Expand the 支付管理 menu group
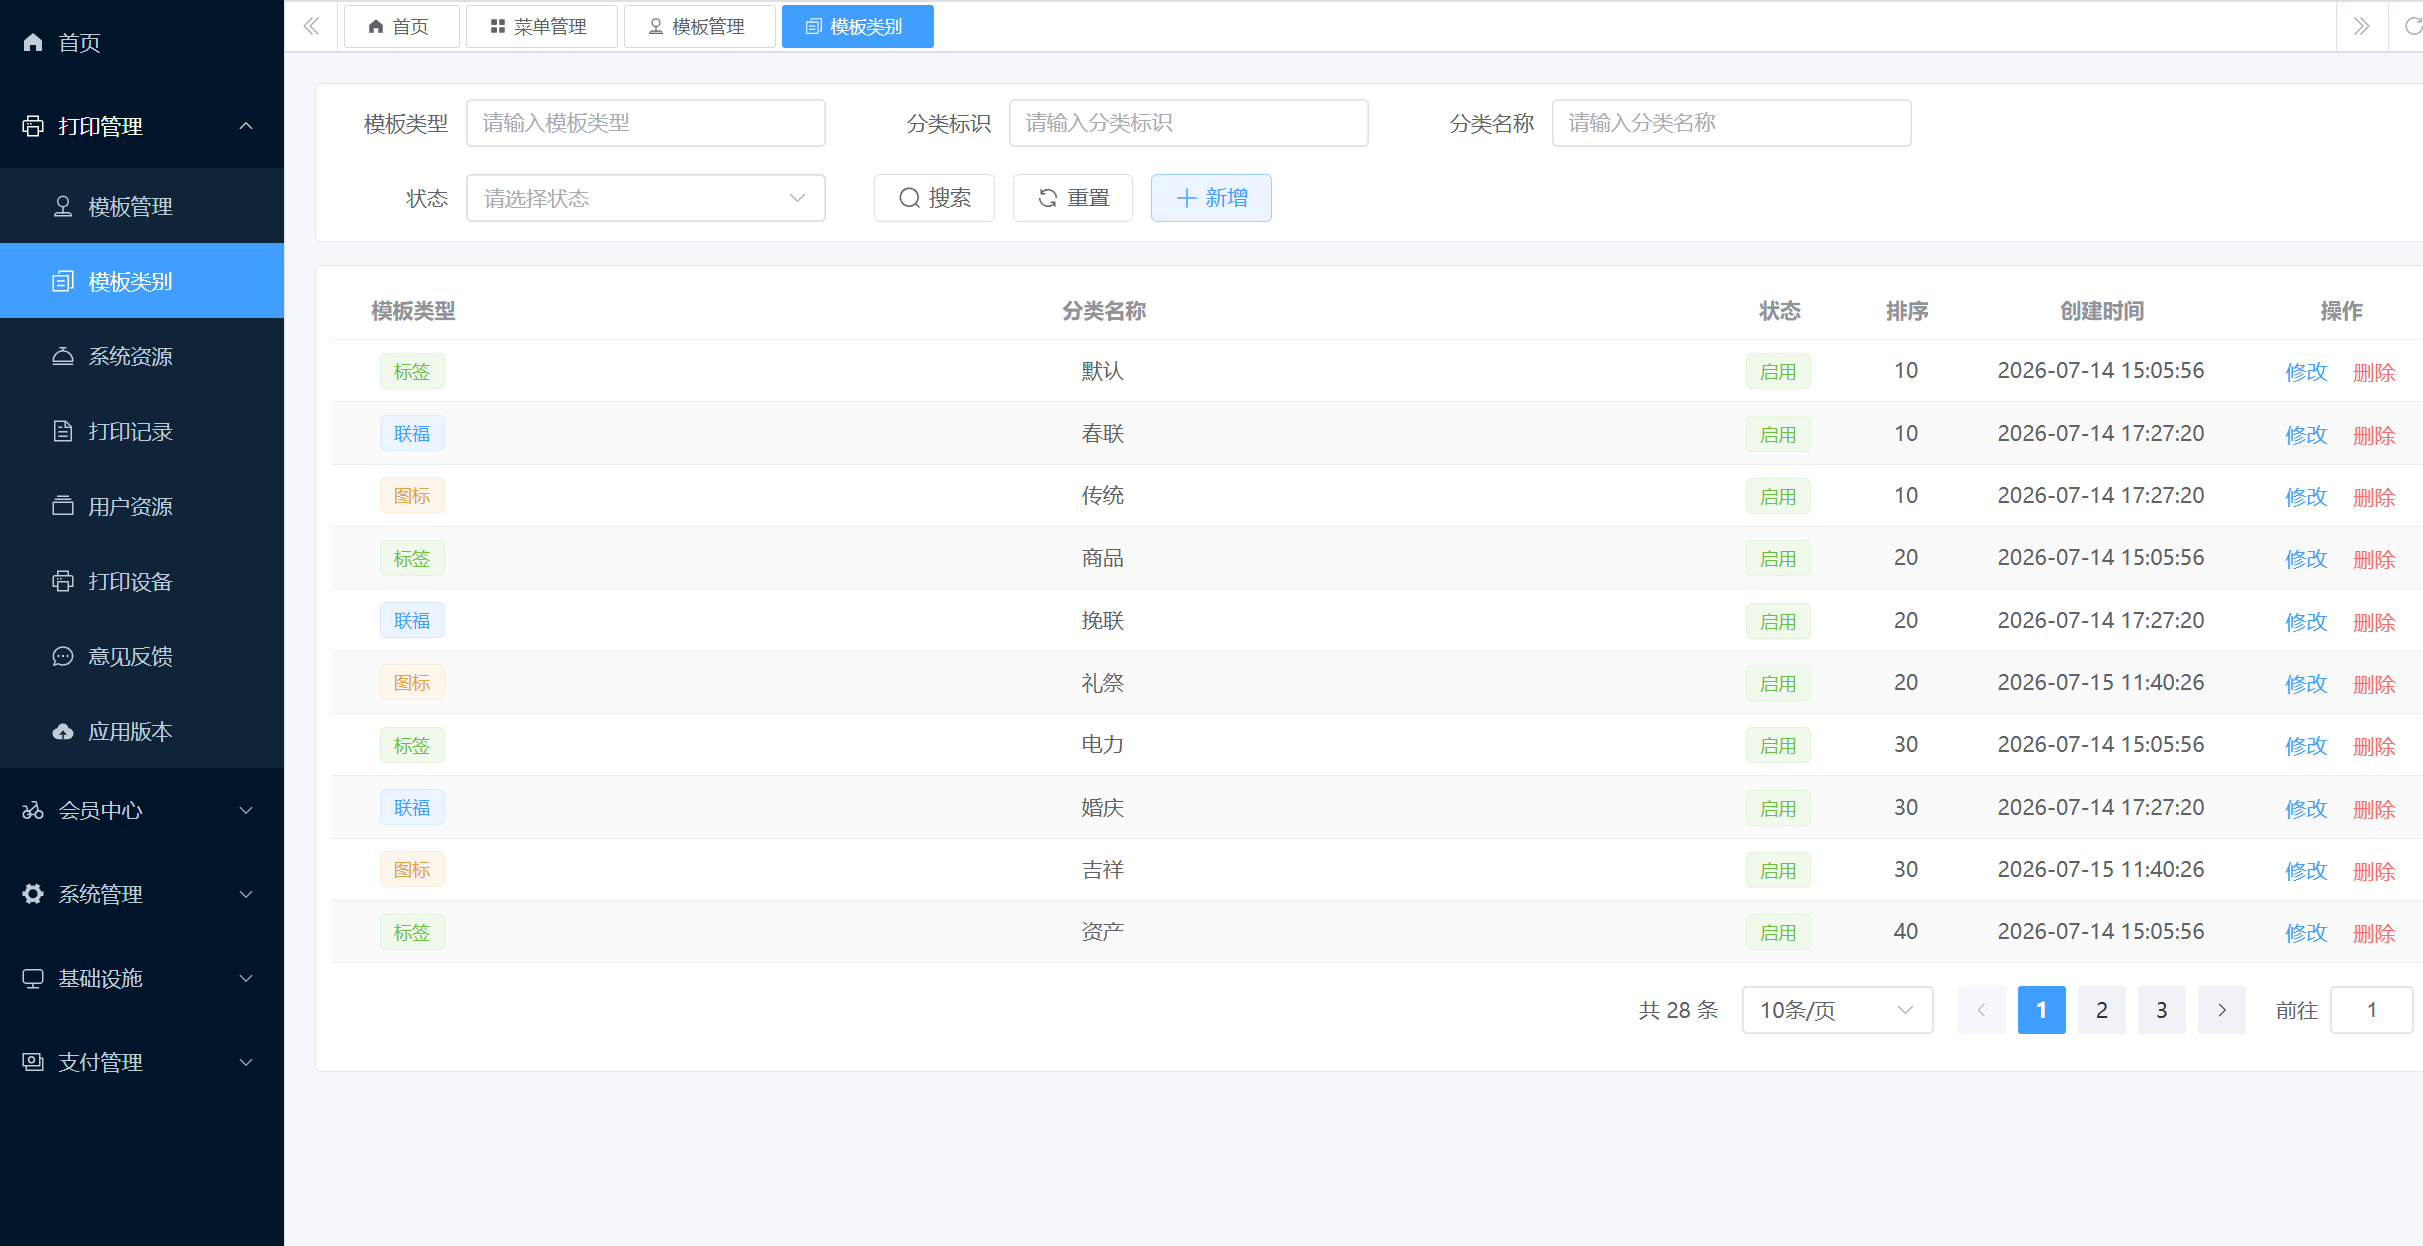The height and width of the screenshot is (1246, 2423). tap(246, 1062)
